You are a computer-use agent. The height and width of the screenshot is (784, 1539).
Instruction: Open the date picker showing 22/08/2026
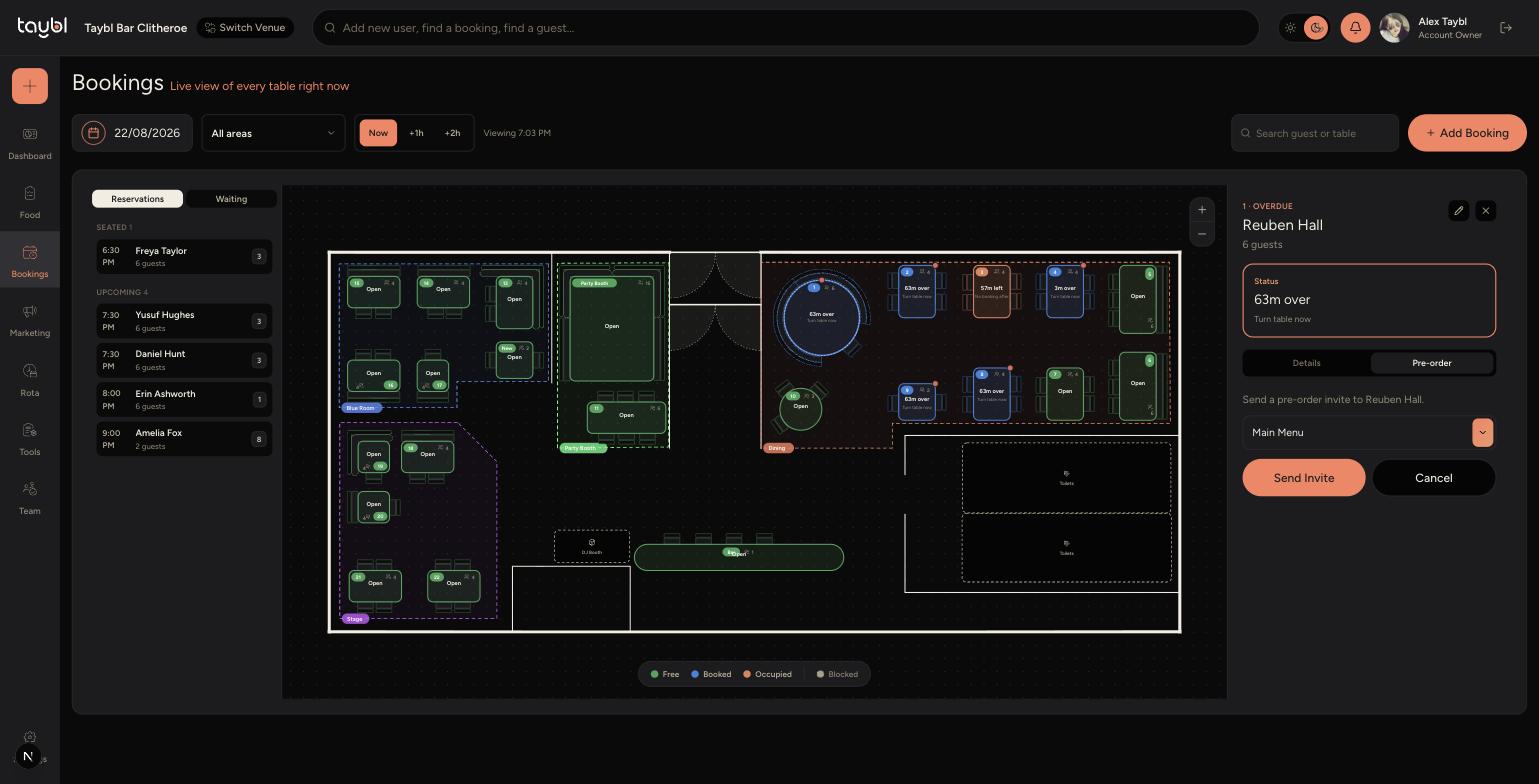pos(132,133)
